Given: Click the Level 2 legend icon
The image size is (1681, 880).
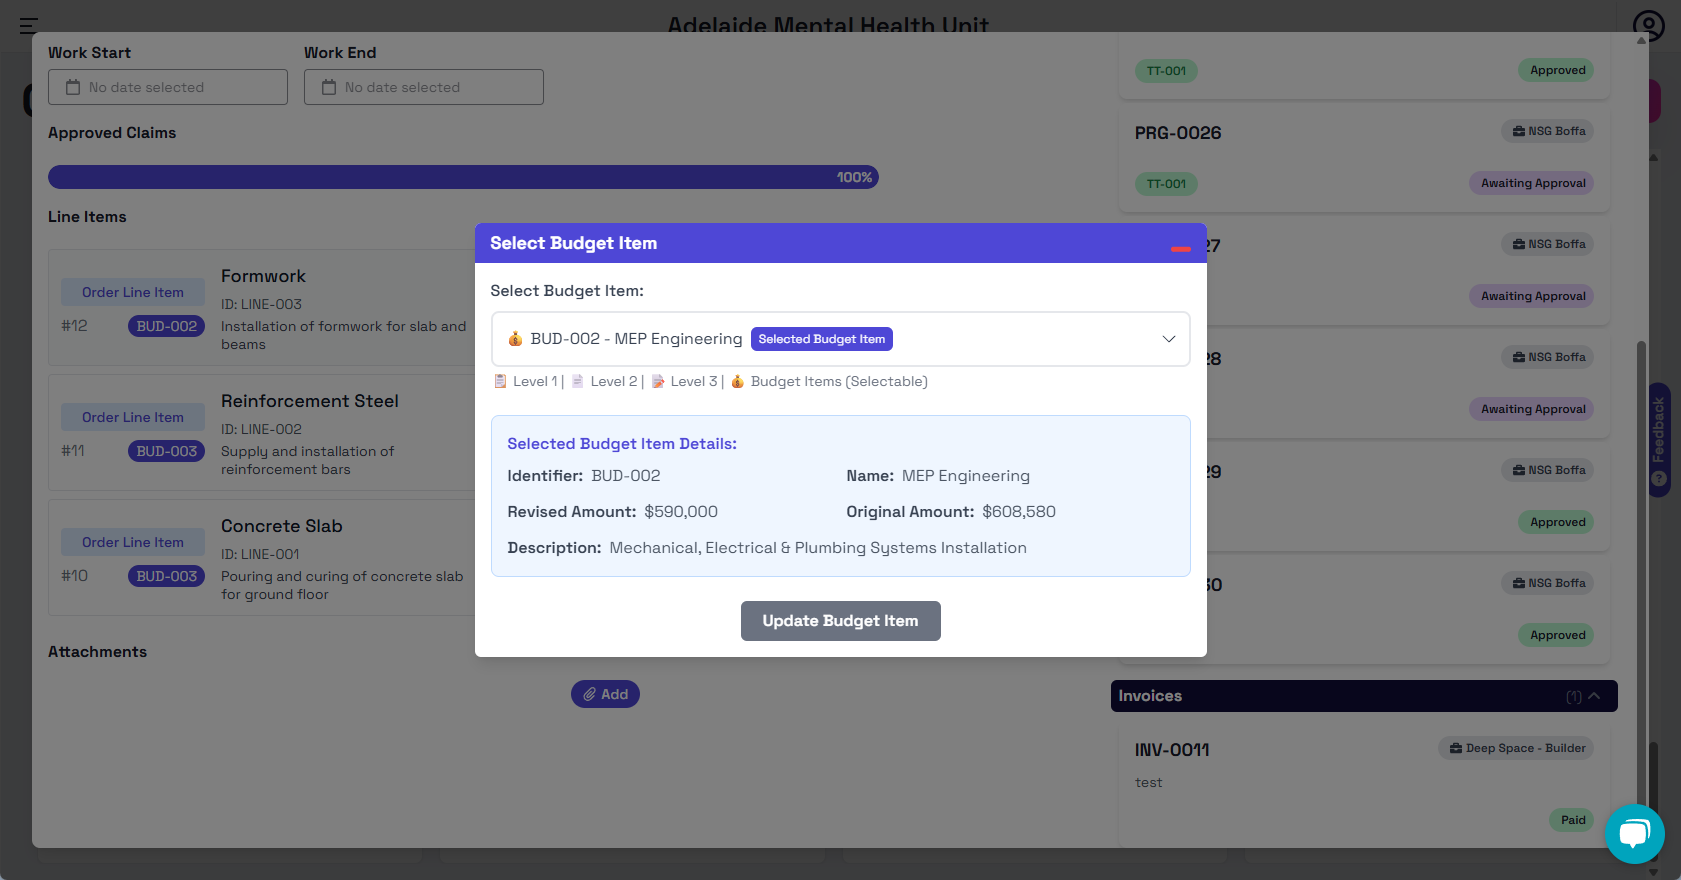Looking at the screenshot, I should 578,381.
